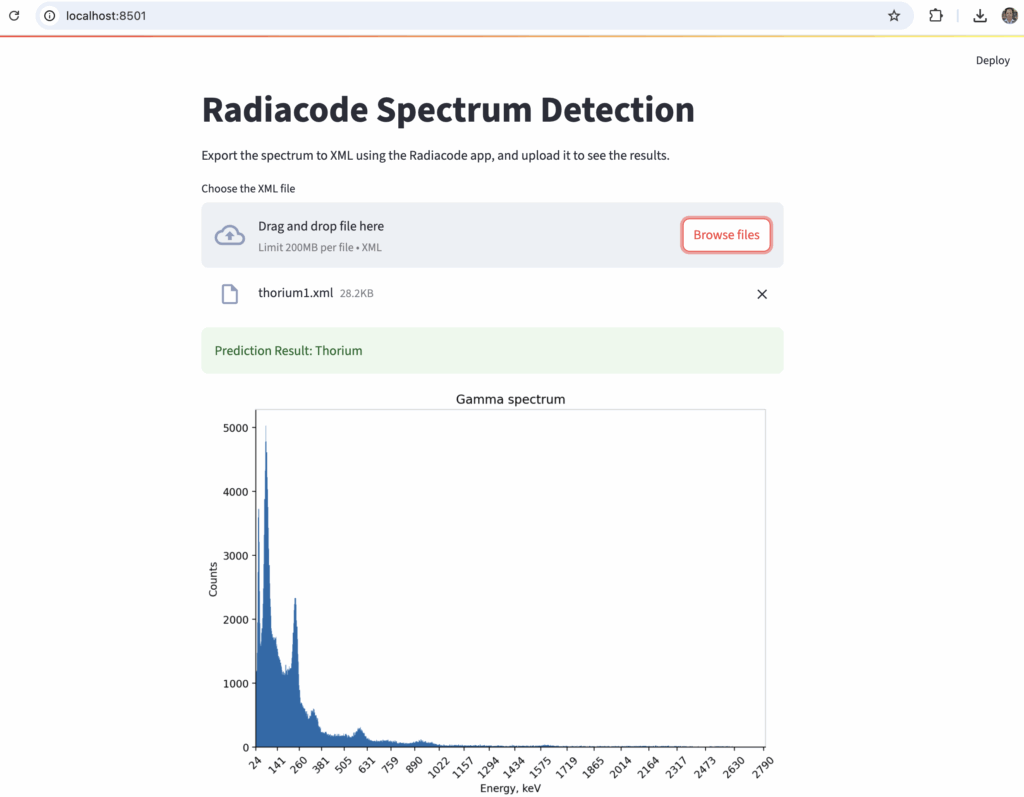Image resolution: width=1024 pixels, height=797 pixels.
Task: Select the thorium1.xml file name
Action: (x=295, y=293)
